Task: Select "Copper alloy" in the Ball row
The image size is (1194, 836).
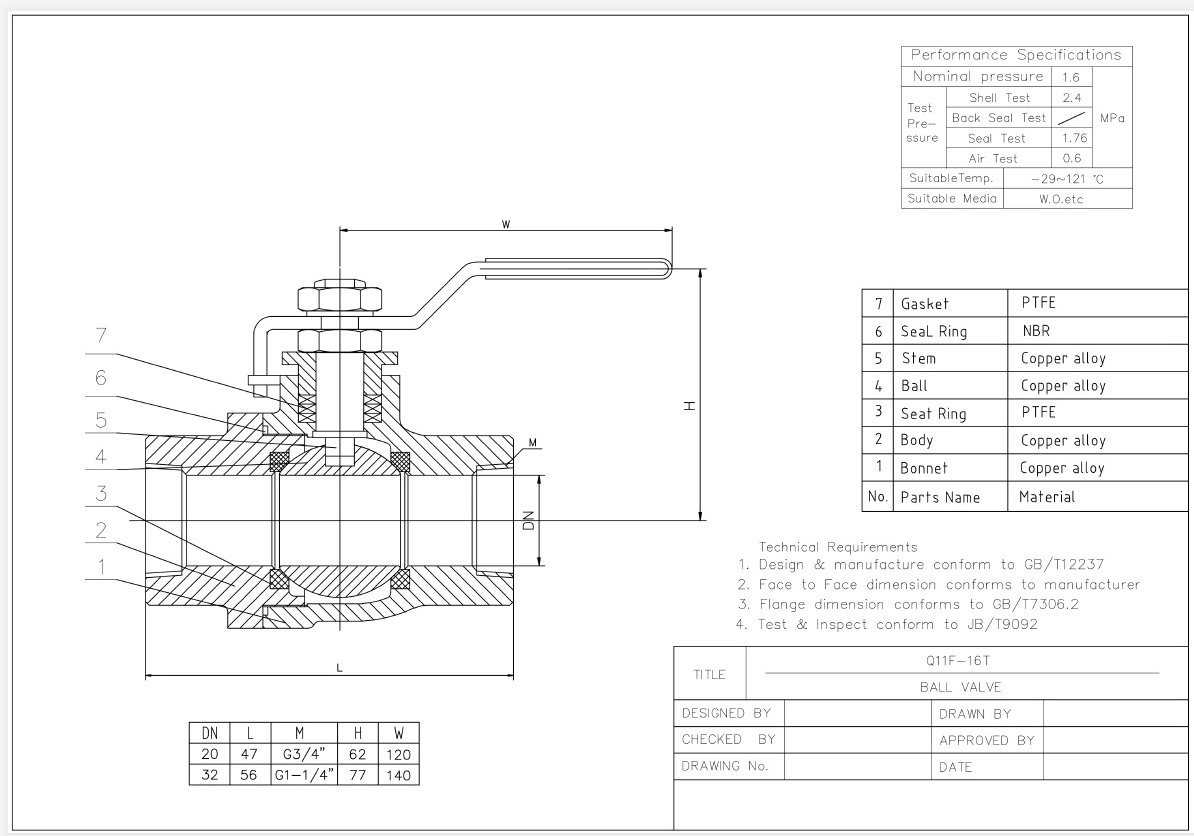Action: tap(1063, 386)
